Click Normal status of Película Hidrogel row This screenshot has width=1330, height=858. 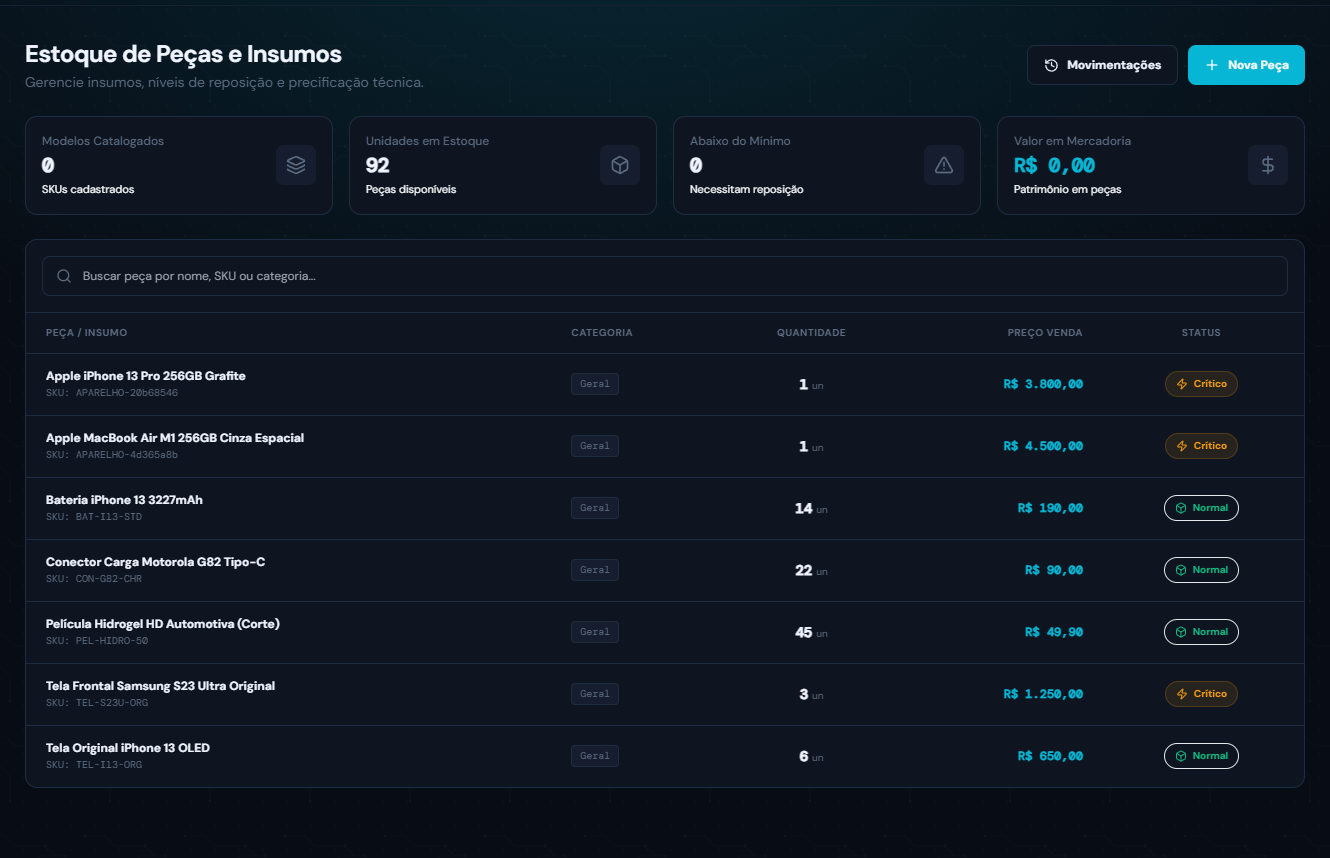[1201, 632]
